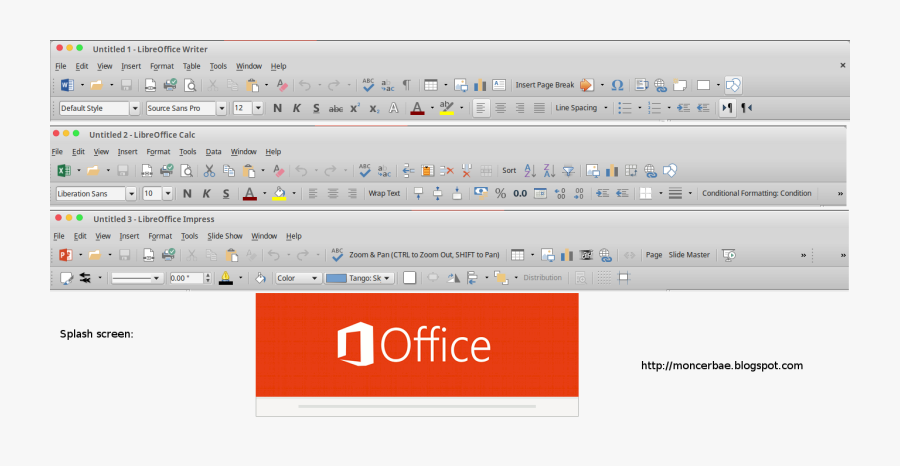The width and height of the screenshot is (900, 466).
Task: Open Color fill type dropdown in Impress
Action: (x=297, y=278)
